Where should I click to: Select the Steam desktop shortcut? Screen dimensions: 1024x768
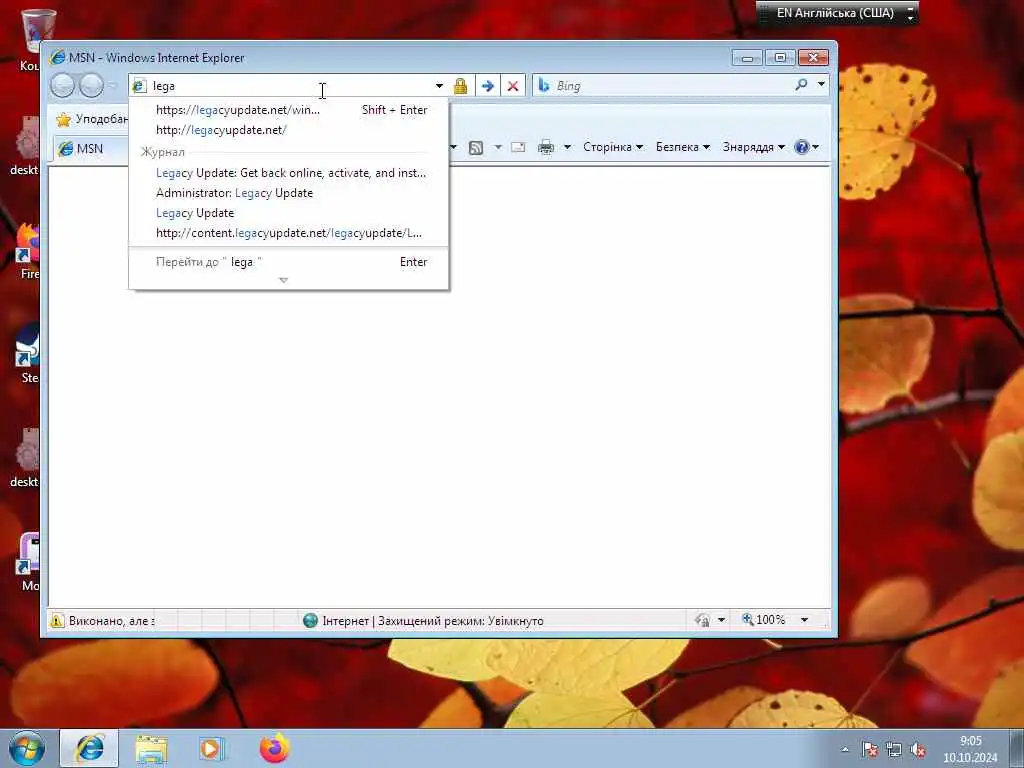coord(29,353)
